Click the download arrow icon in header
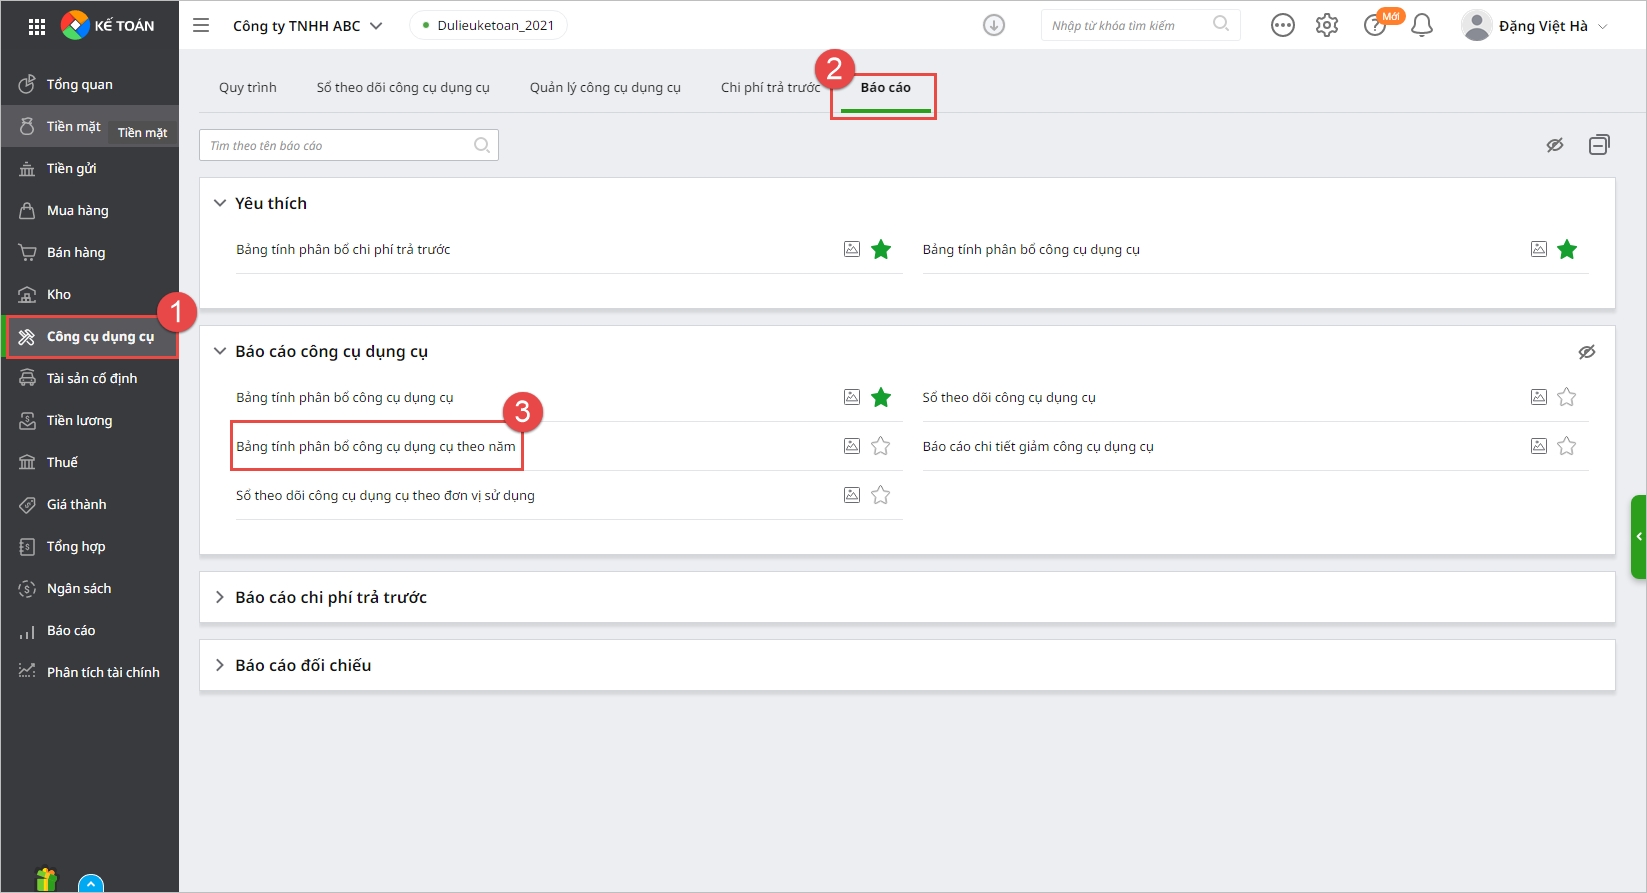Viewport: 1647px width, 893px height. (x=993, y=26)
